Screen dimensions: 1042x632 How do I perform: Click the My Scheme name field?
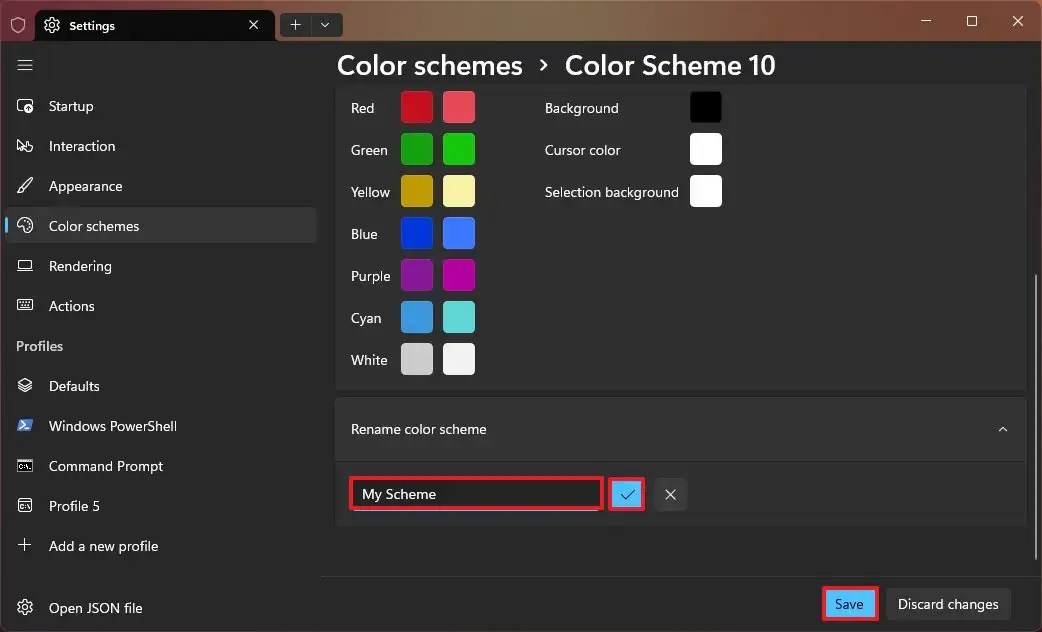click(x=475, y=493)
